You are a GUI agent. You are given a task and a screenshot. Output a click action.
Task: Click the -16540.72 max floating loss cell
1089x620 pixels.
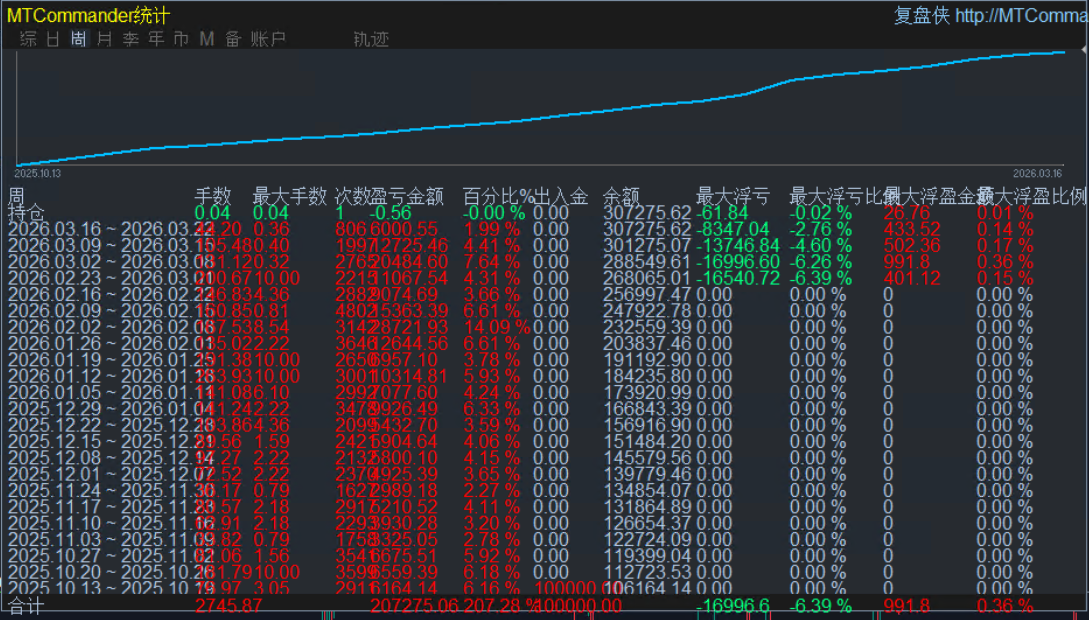tap(738, 278)
